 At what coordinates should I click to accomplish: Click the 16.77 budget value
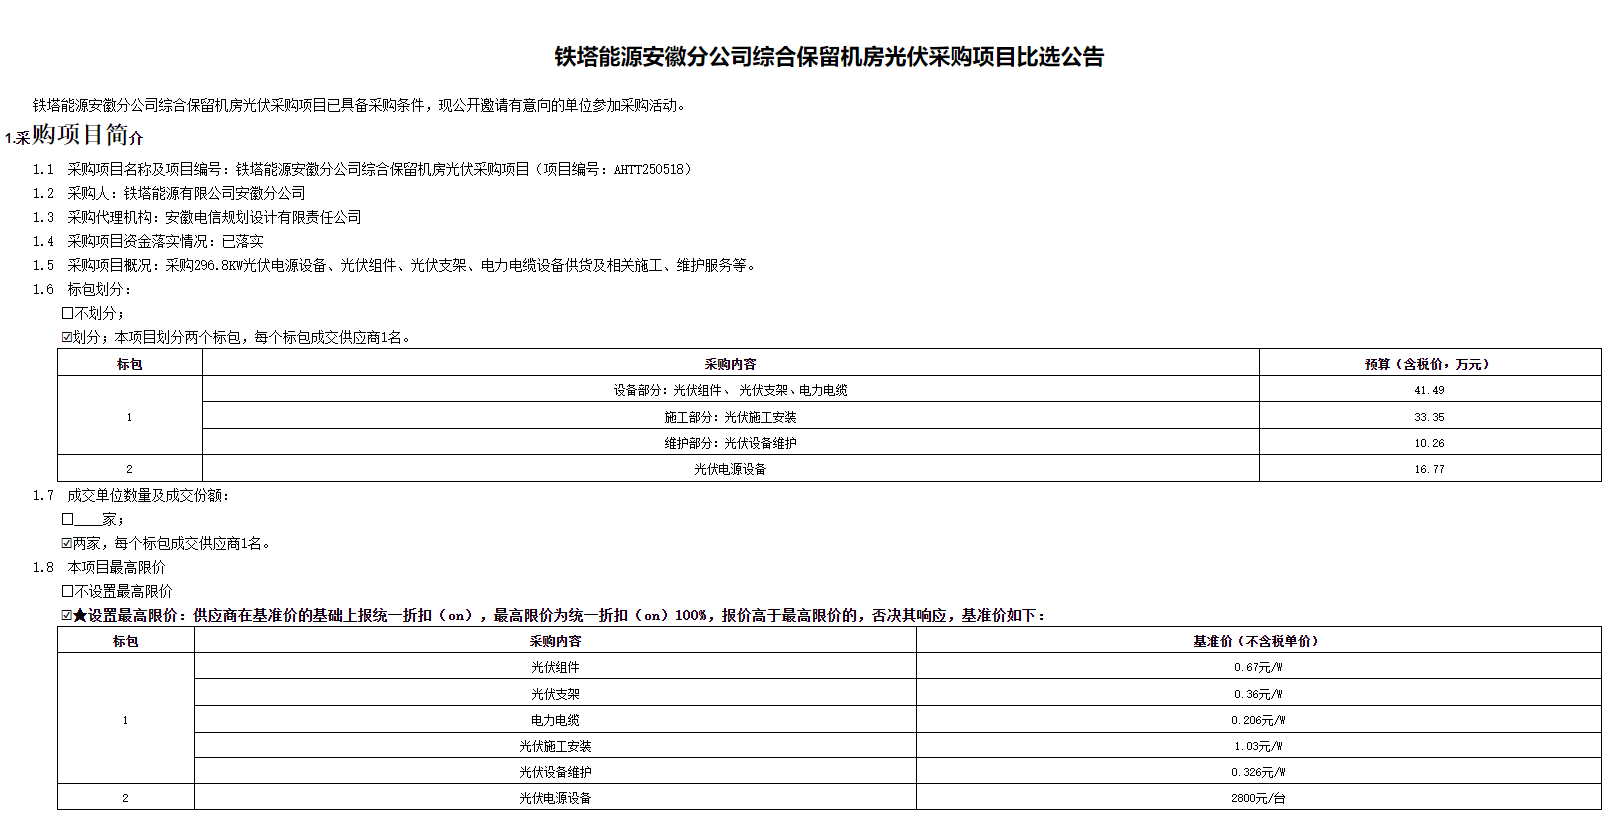(1428, 469)
